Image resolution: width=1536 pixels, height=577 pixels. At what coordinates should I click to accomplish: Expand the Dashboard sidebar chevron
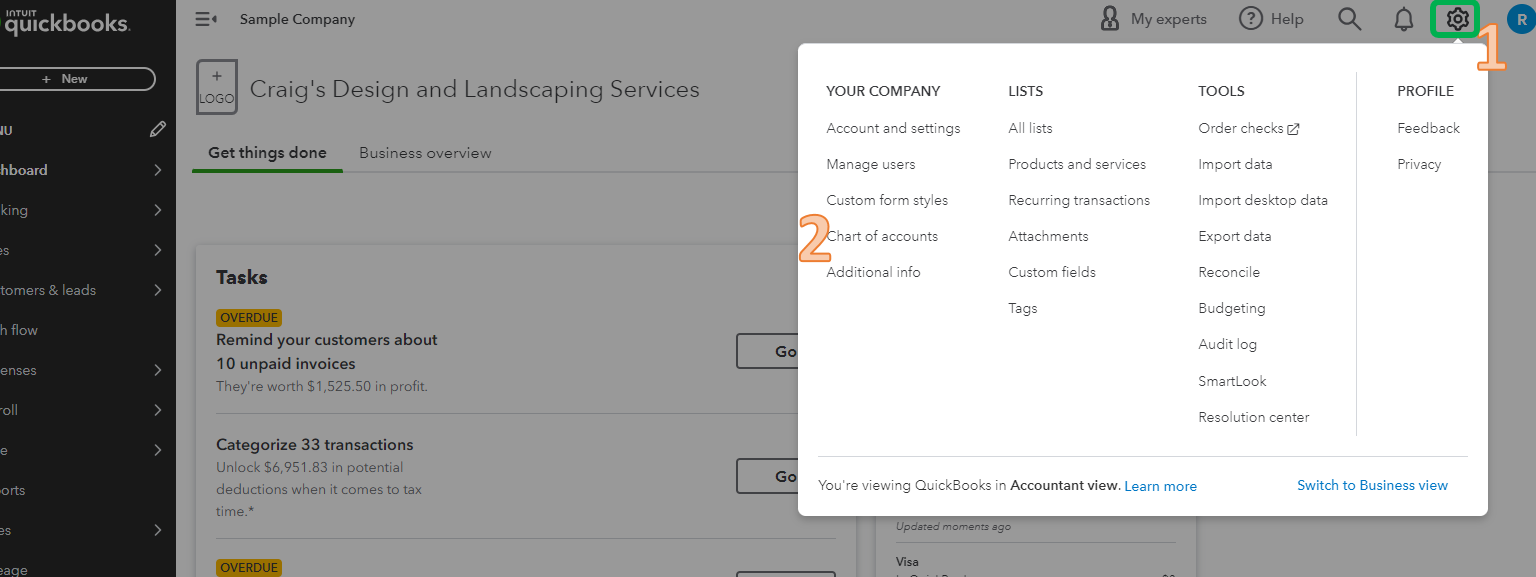click(158, 170)
